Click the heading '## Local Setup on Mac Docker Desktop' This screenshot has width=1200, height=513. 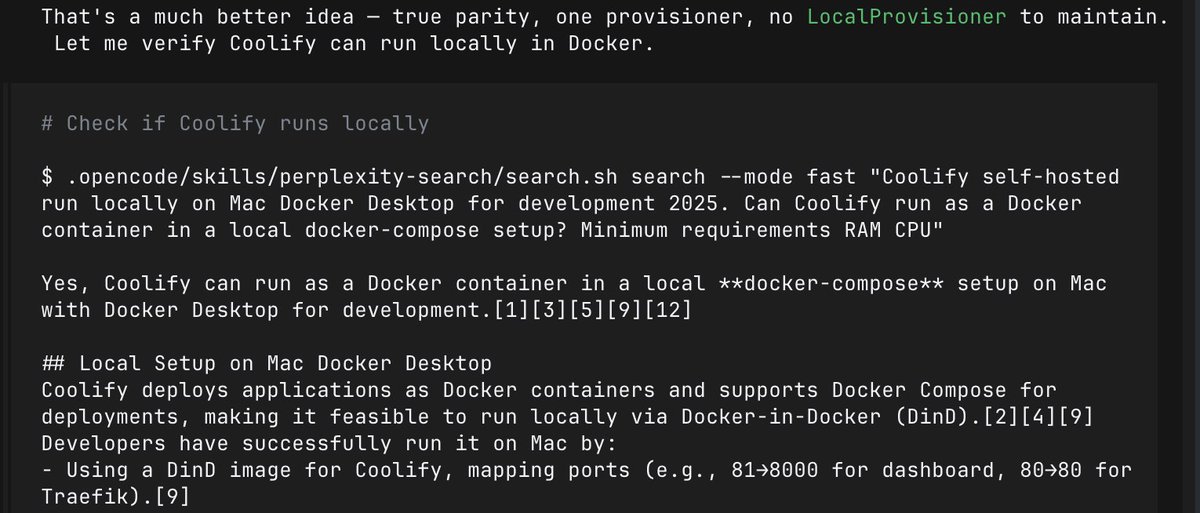pyautogui.click(x=266, y=364)
